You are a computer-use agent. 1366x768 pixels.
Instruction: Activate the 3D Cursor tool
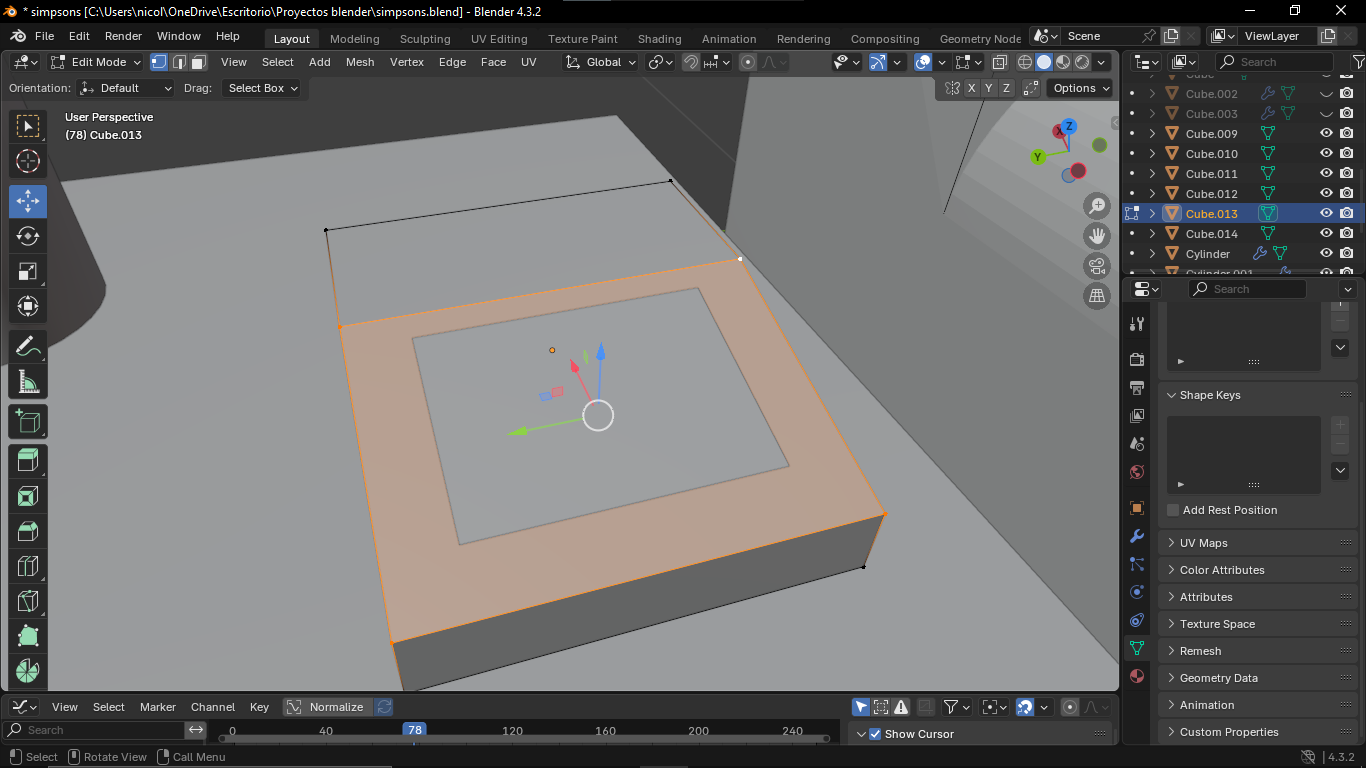click(x=28, y=161)
